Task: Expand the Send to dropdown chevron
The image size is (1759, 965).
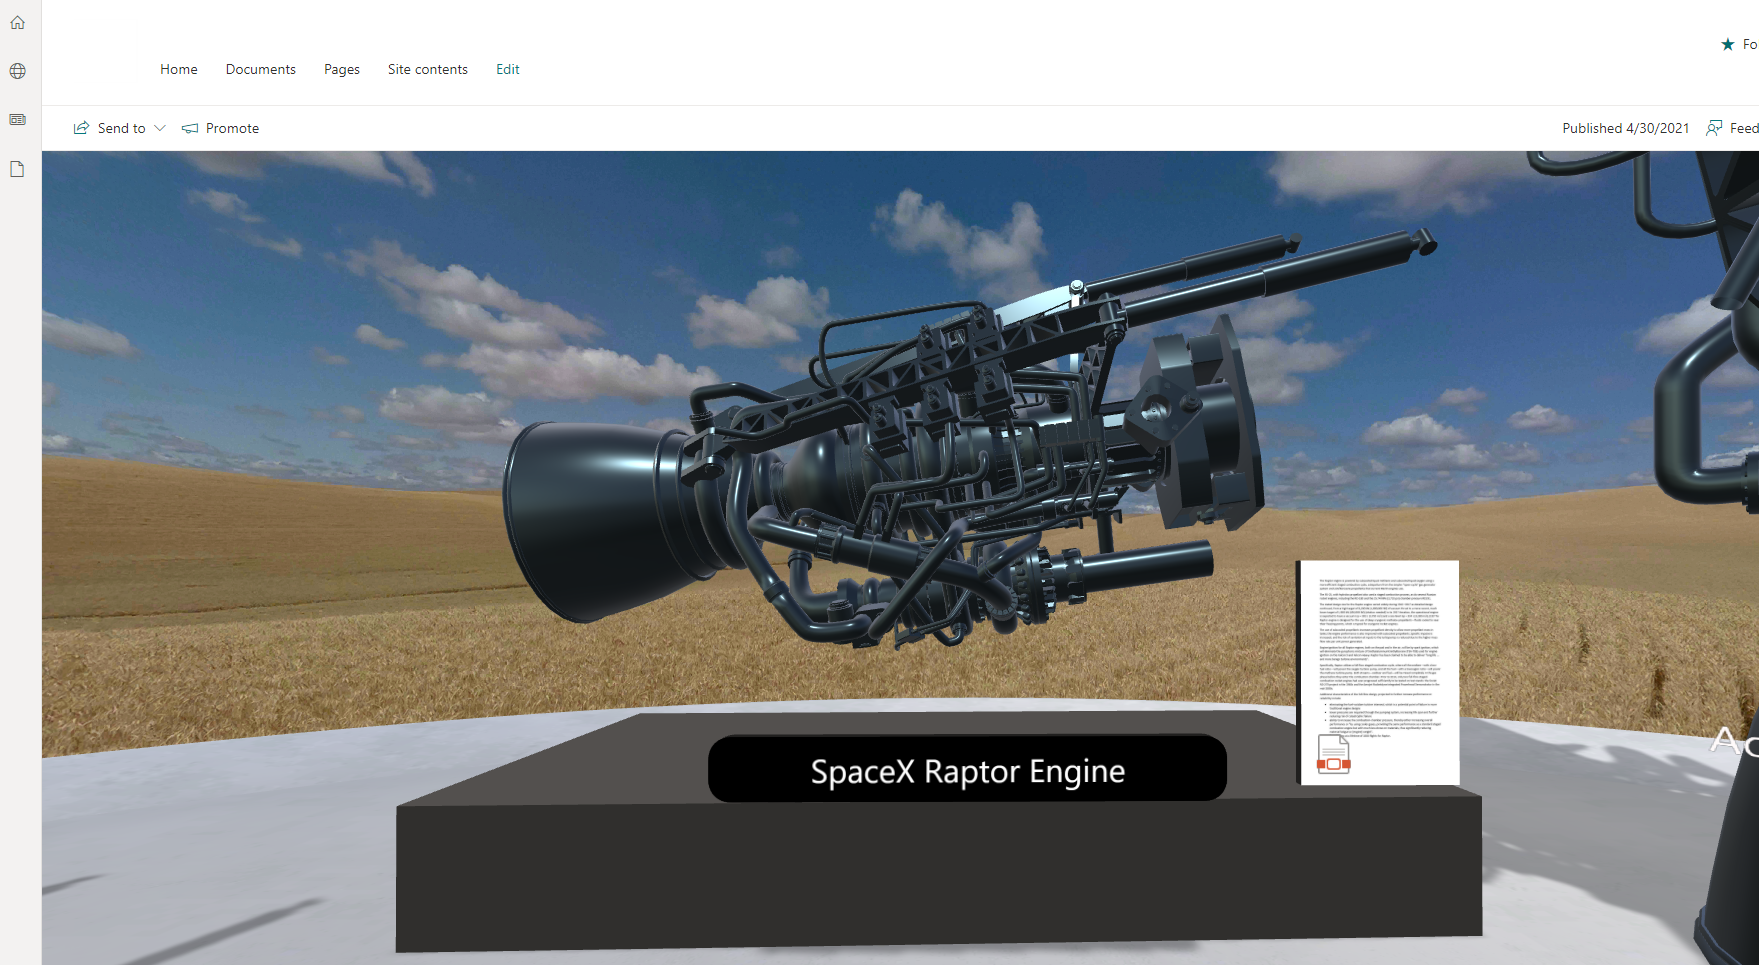Action: point(160,128)
